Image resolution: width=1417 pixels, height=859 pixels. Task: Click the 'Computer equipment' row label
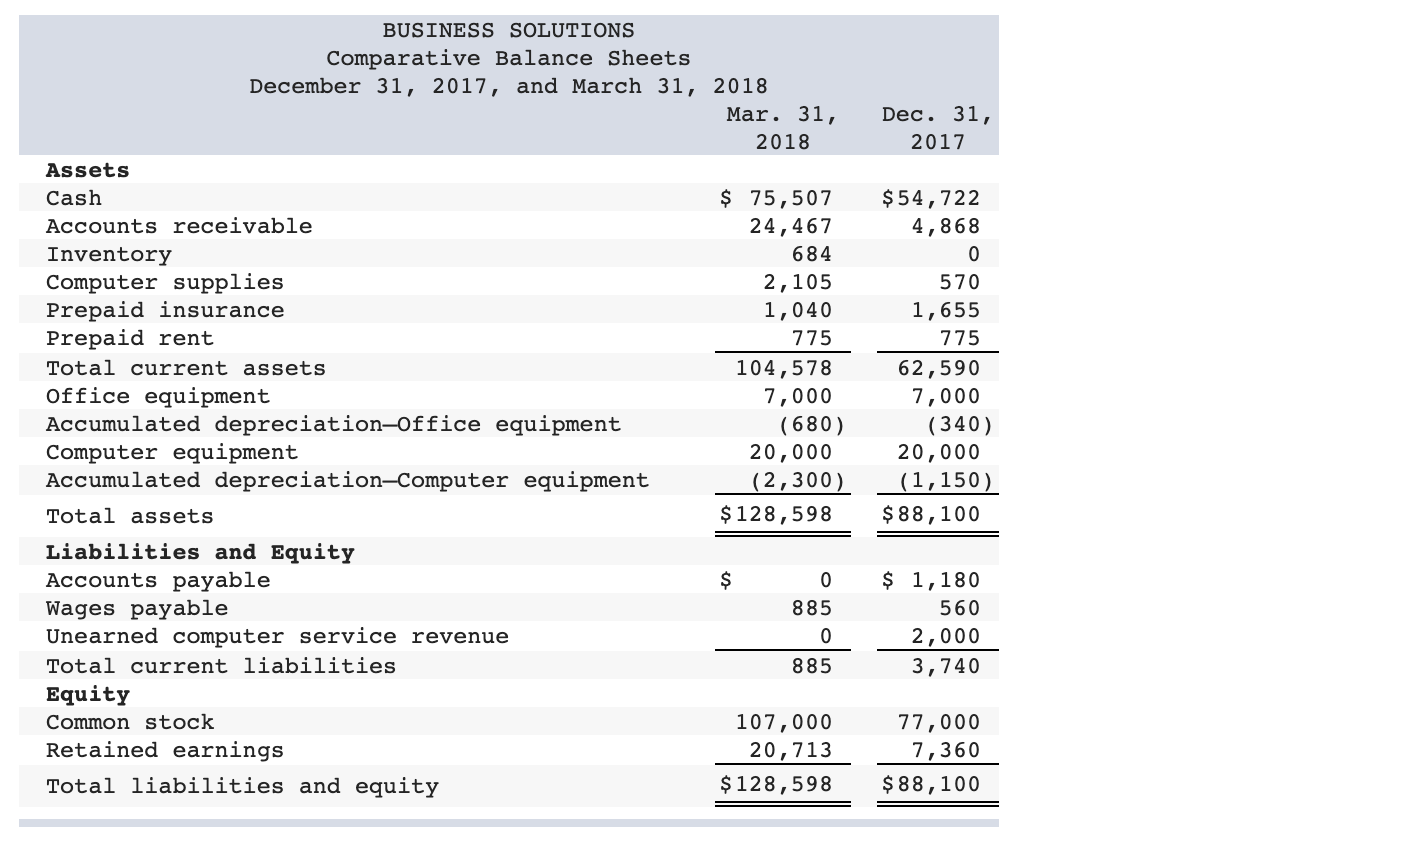tap(172, 452)
